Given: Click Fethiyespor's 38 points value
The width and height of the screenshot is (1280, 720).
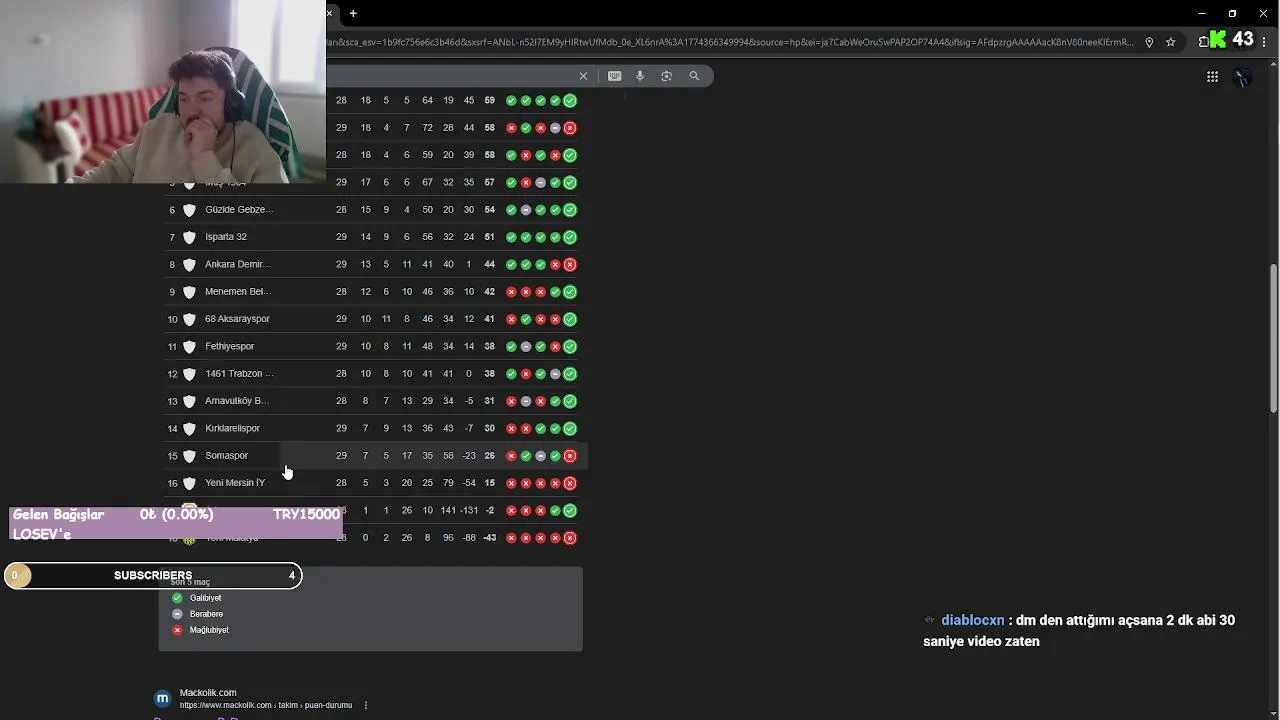Looking at the screenshot, I should (x=489, y=346).
